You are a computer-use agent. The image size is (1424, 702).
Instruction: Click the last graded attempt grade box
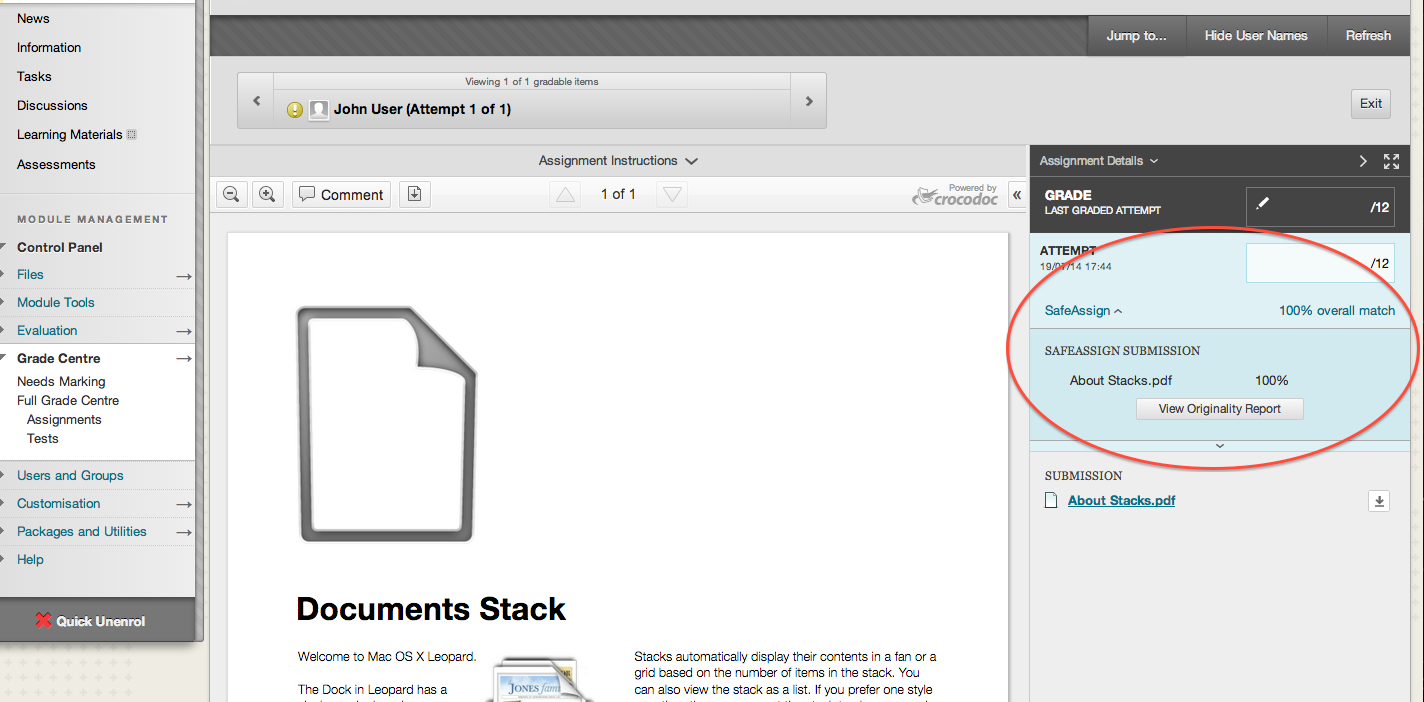click(x=1320, y=207)
